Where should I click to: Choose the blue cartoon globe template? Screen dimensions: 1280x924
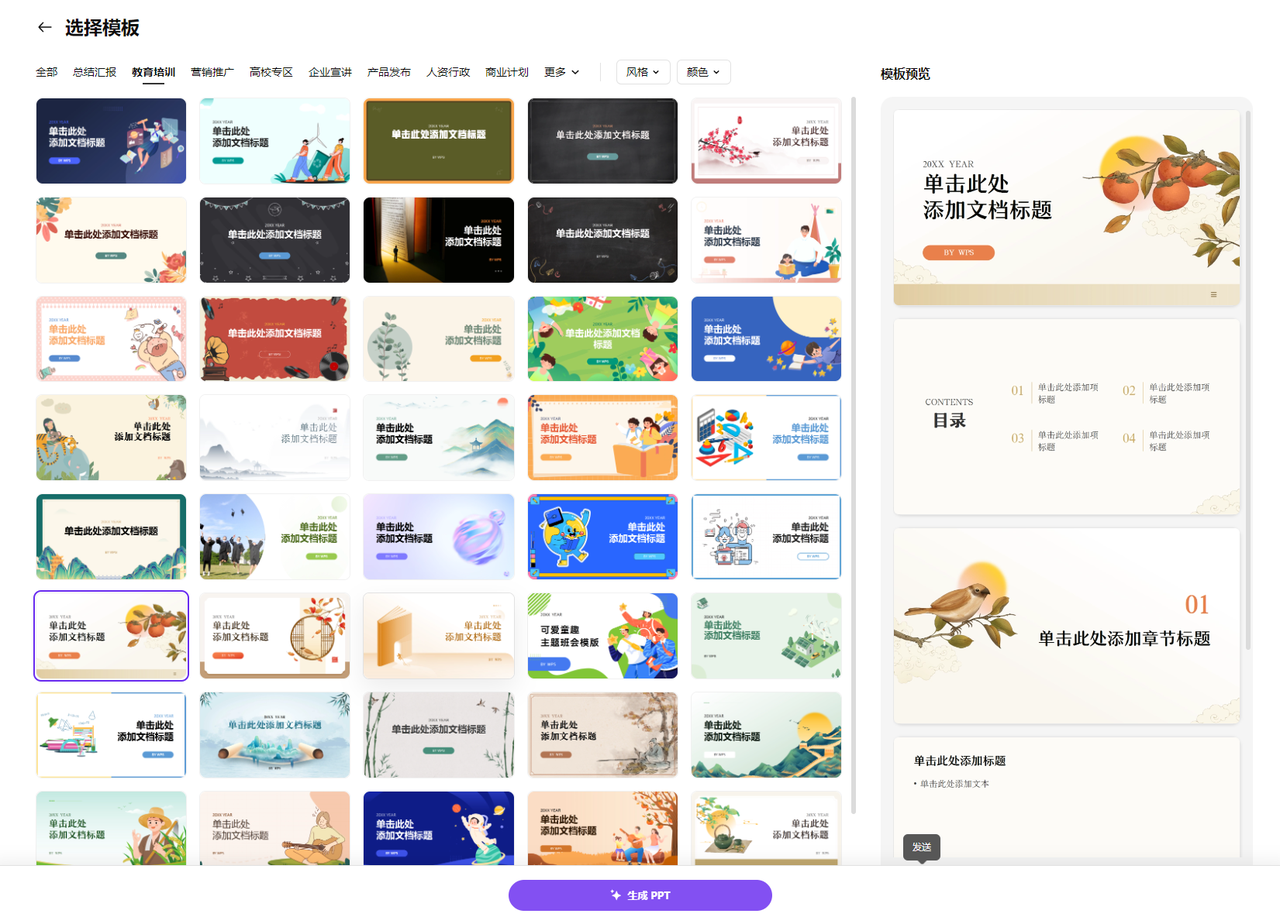pyautogui.click(x=602, y=536)
